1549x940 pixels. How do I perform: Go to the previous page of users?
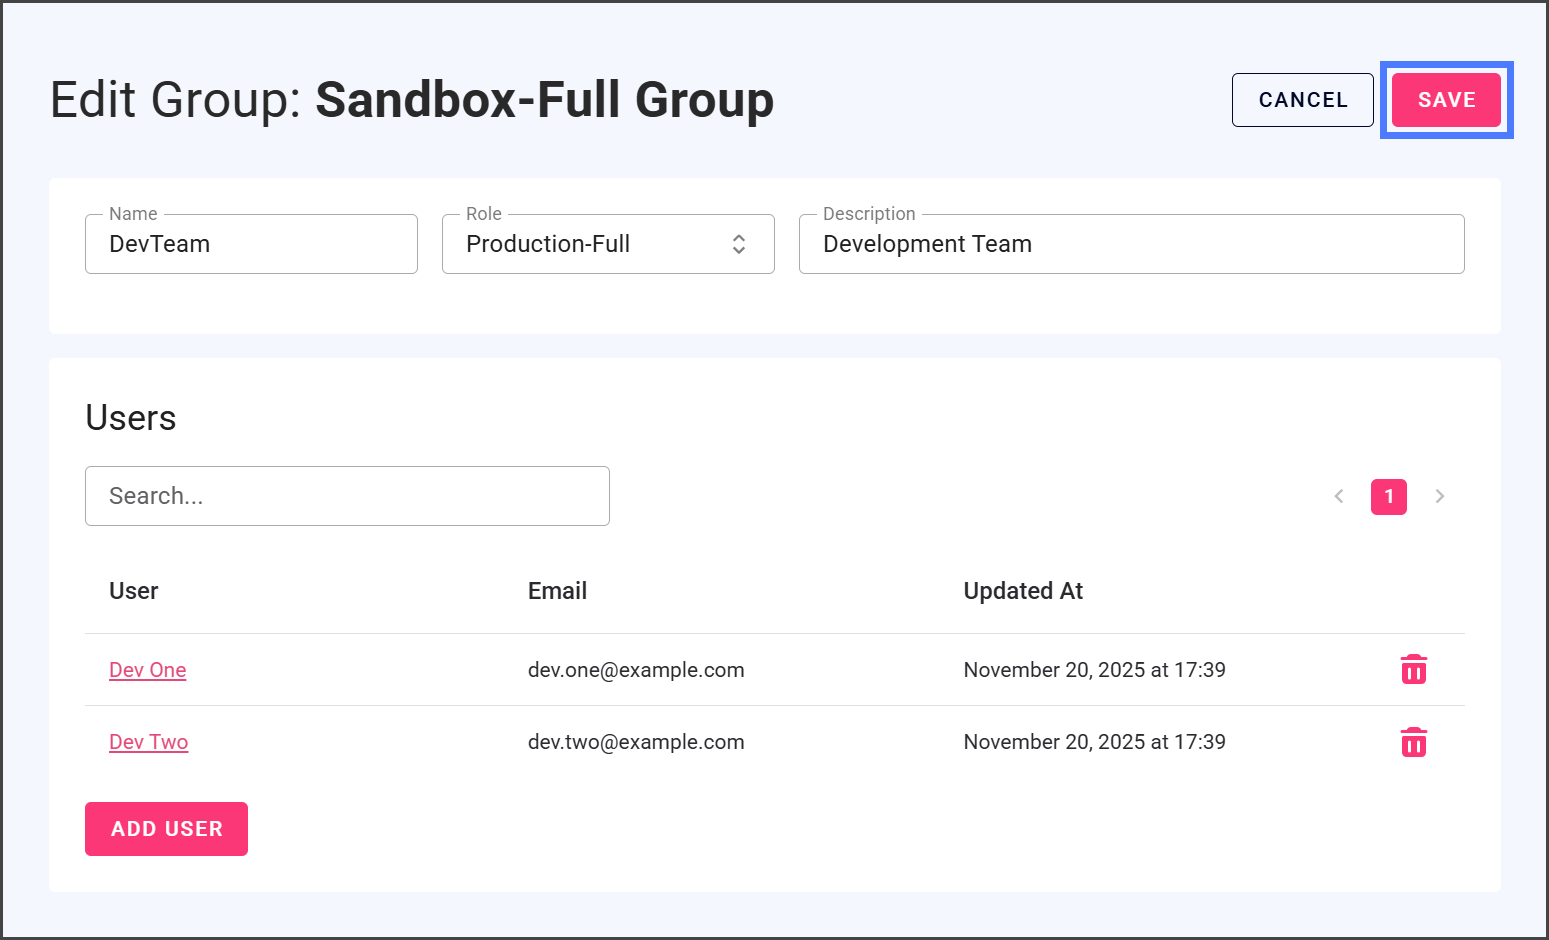coord(1338,496)
